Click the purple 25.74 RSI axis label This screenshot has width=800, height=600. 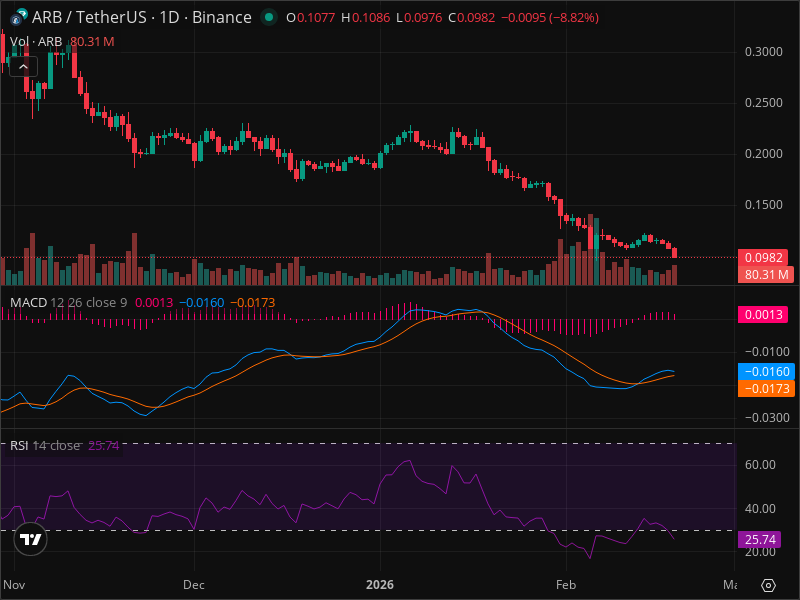760,539
